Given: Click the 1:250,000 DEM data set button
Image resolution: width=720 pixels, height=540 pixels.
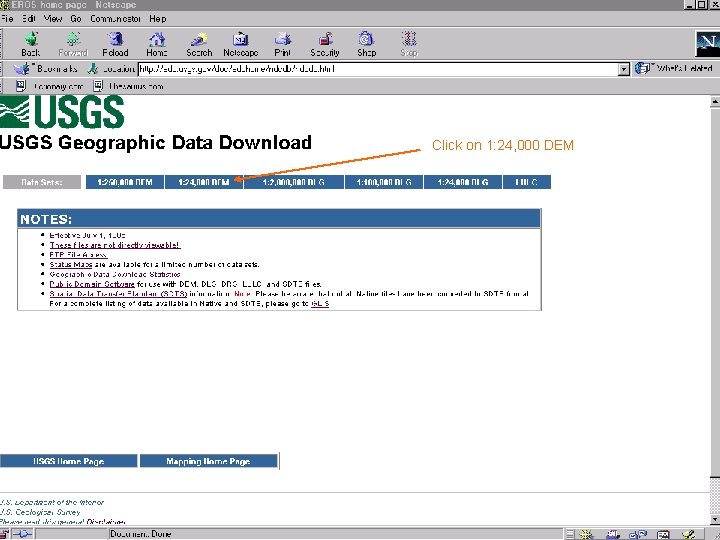Looking at the screenshot, I should coord(125,182).
